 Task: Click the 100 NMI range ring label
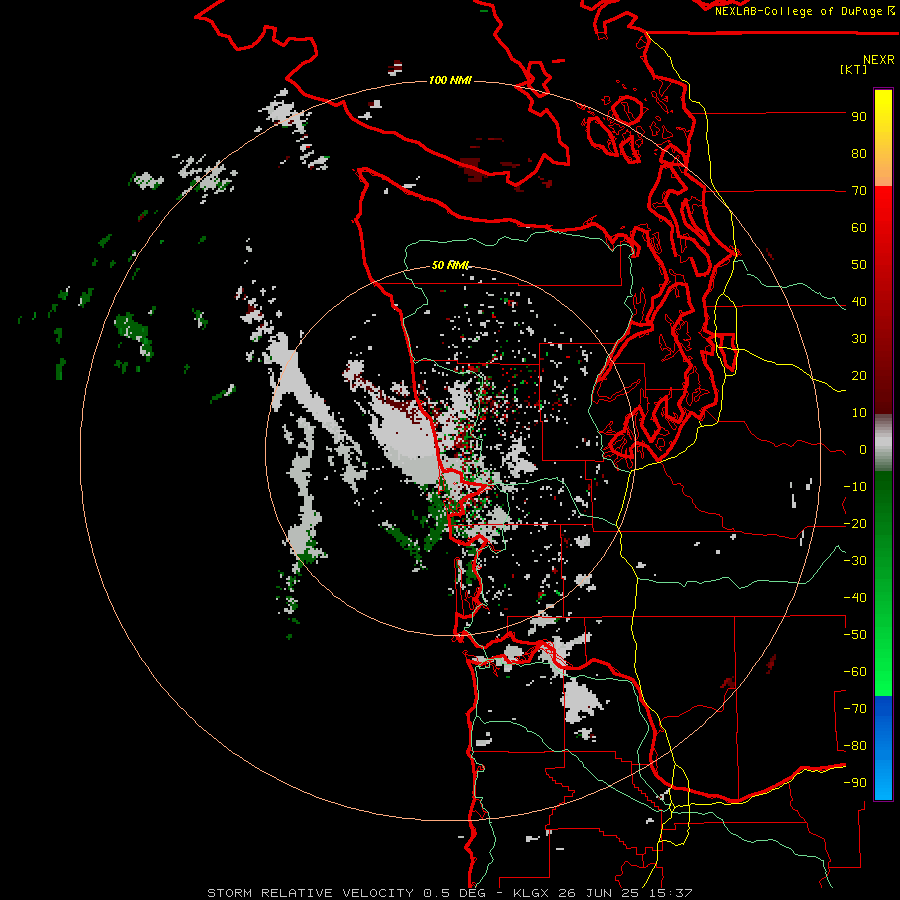point(450,80)
